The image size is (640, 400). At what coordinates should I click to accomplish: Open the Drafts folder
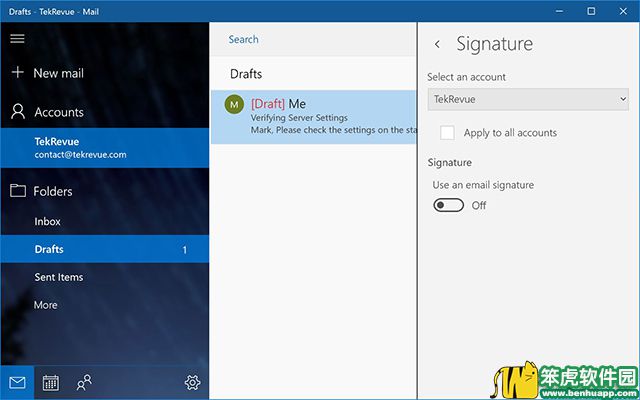point(105,249)
